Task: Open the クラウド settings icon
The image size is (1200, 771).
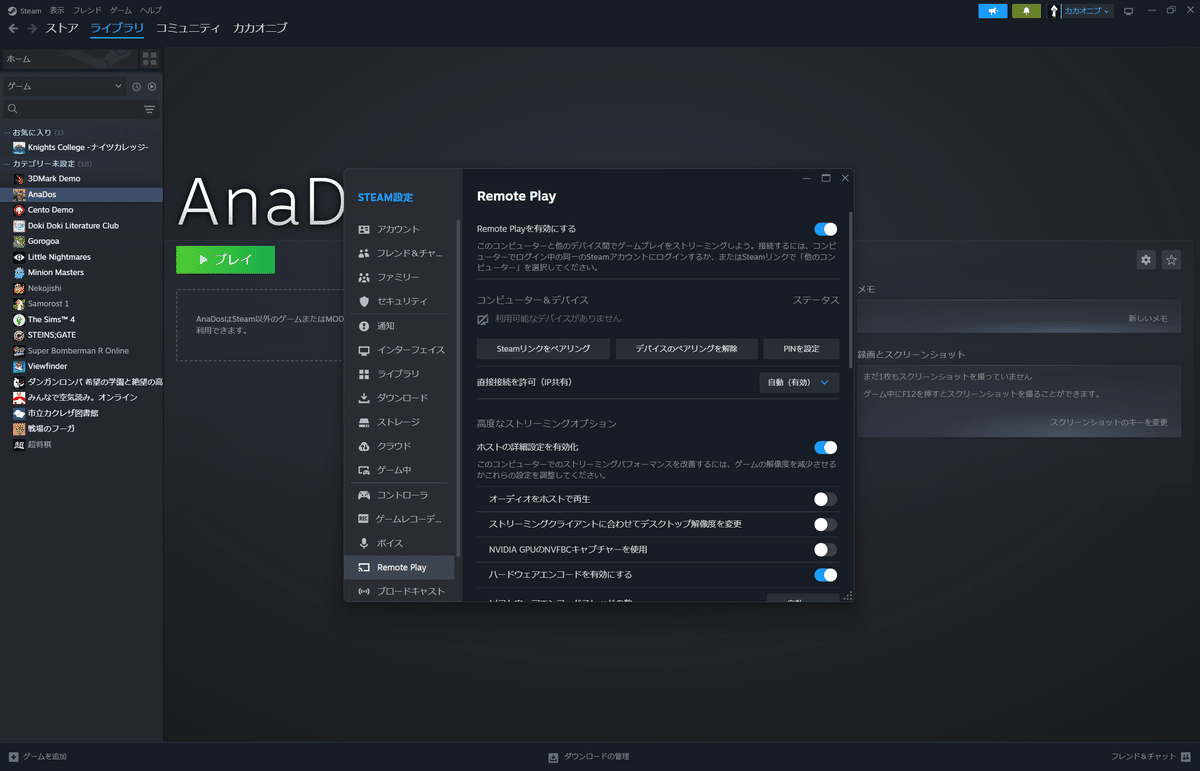Action: tap(364, 446)
